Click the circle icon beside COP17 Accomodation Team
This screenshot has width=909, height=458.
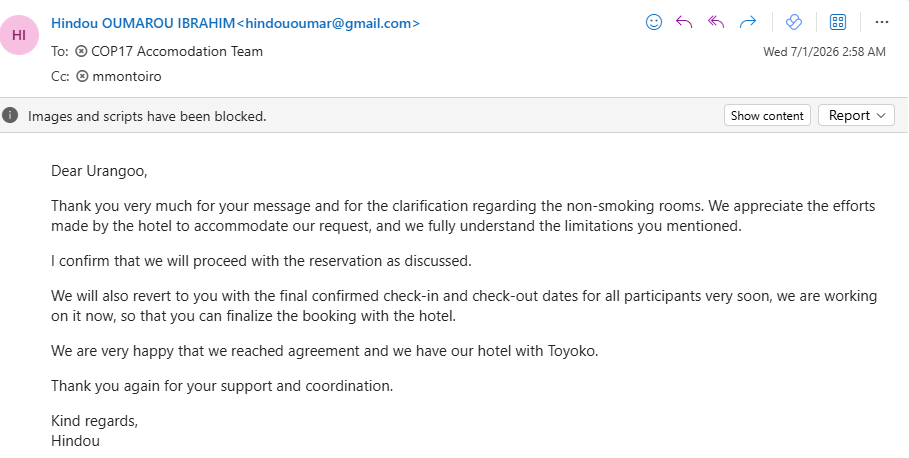(82, 51)
